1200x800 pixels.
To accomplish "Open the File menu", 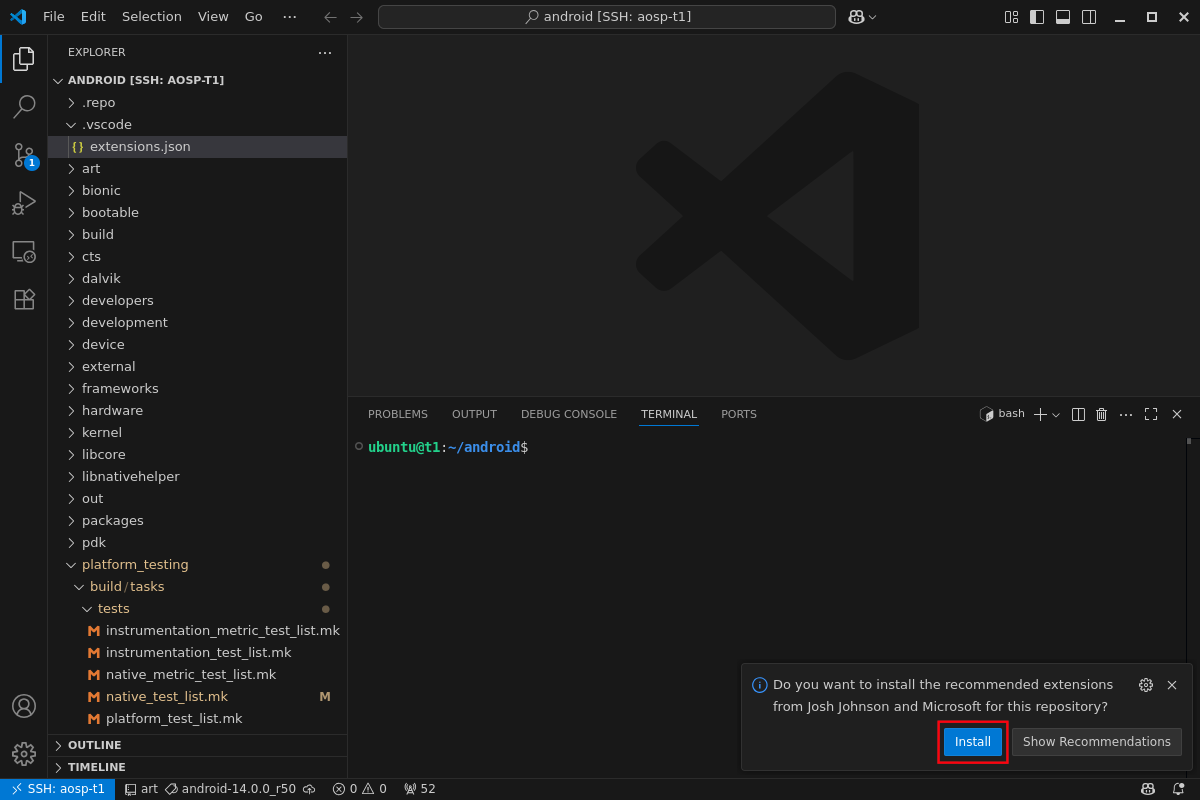I will [x=54, y=17].
